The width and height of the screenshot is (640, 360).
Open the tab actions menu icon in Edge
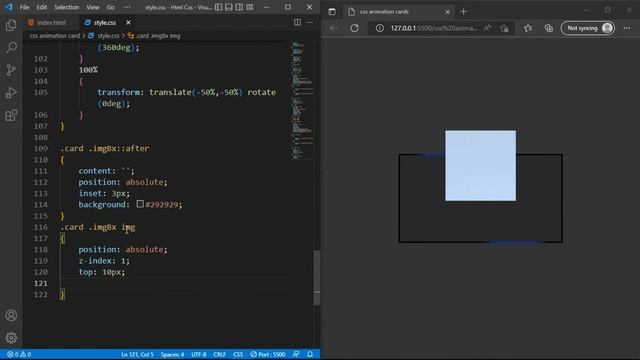pos(332,11)
